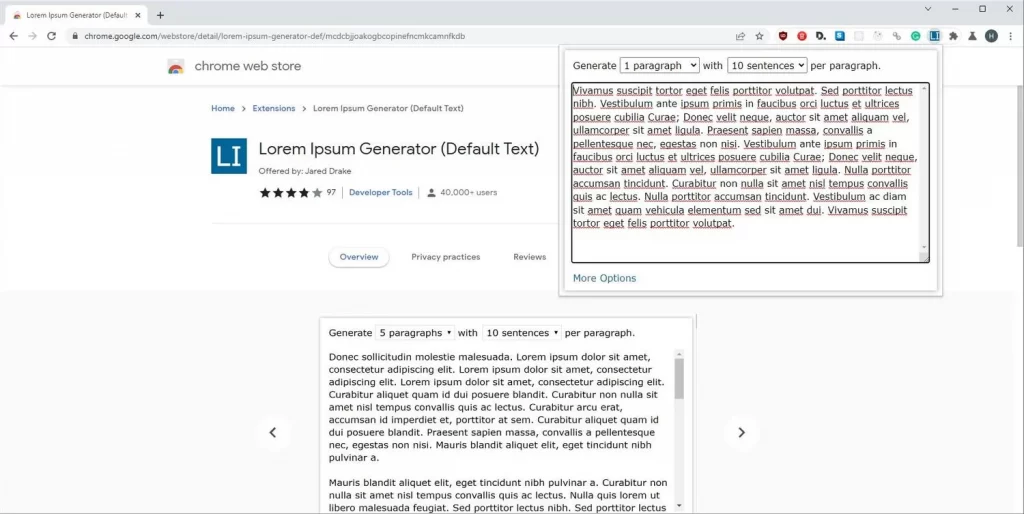Viewport: 1024px width, 514px height.
Task: Open screenshot '10 sentences' dropdown
Action: coord(522,333)
